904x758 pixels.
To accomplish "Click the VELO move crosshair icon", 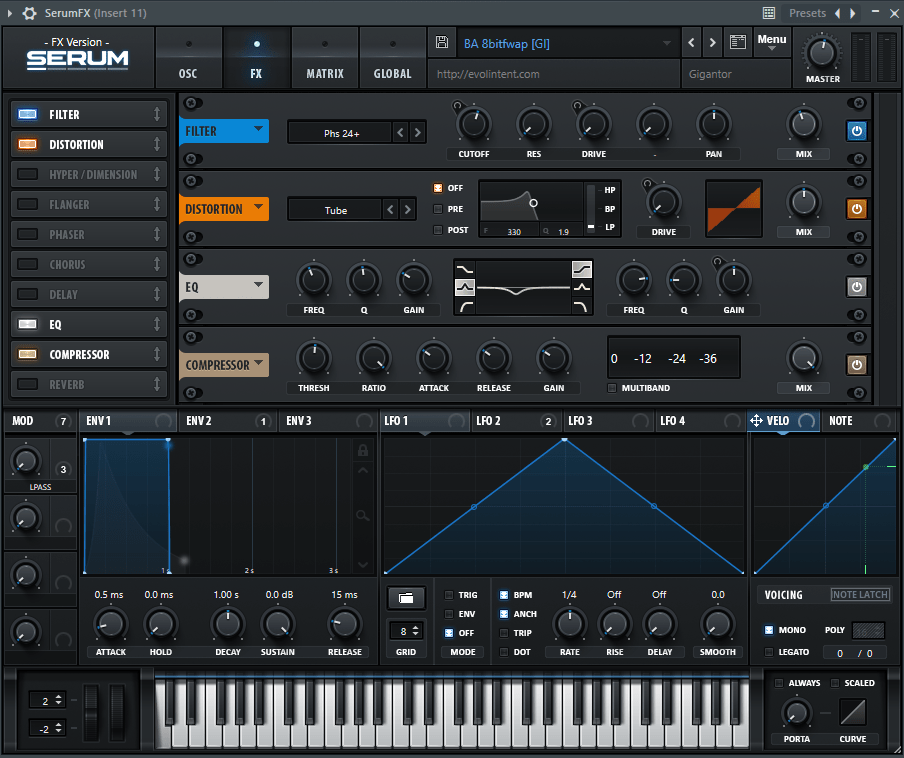I will point(756,421).
